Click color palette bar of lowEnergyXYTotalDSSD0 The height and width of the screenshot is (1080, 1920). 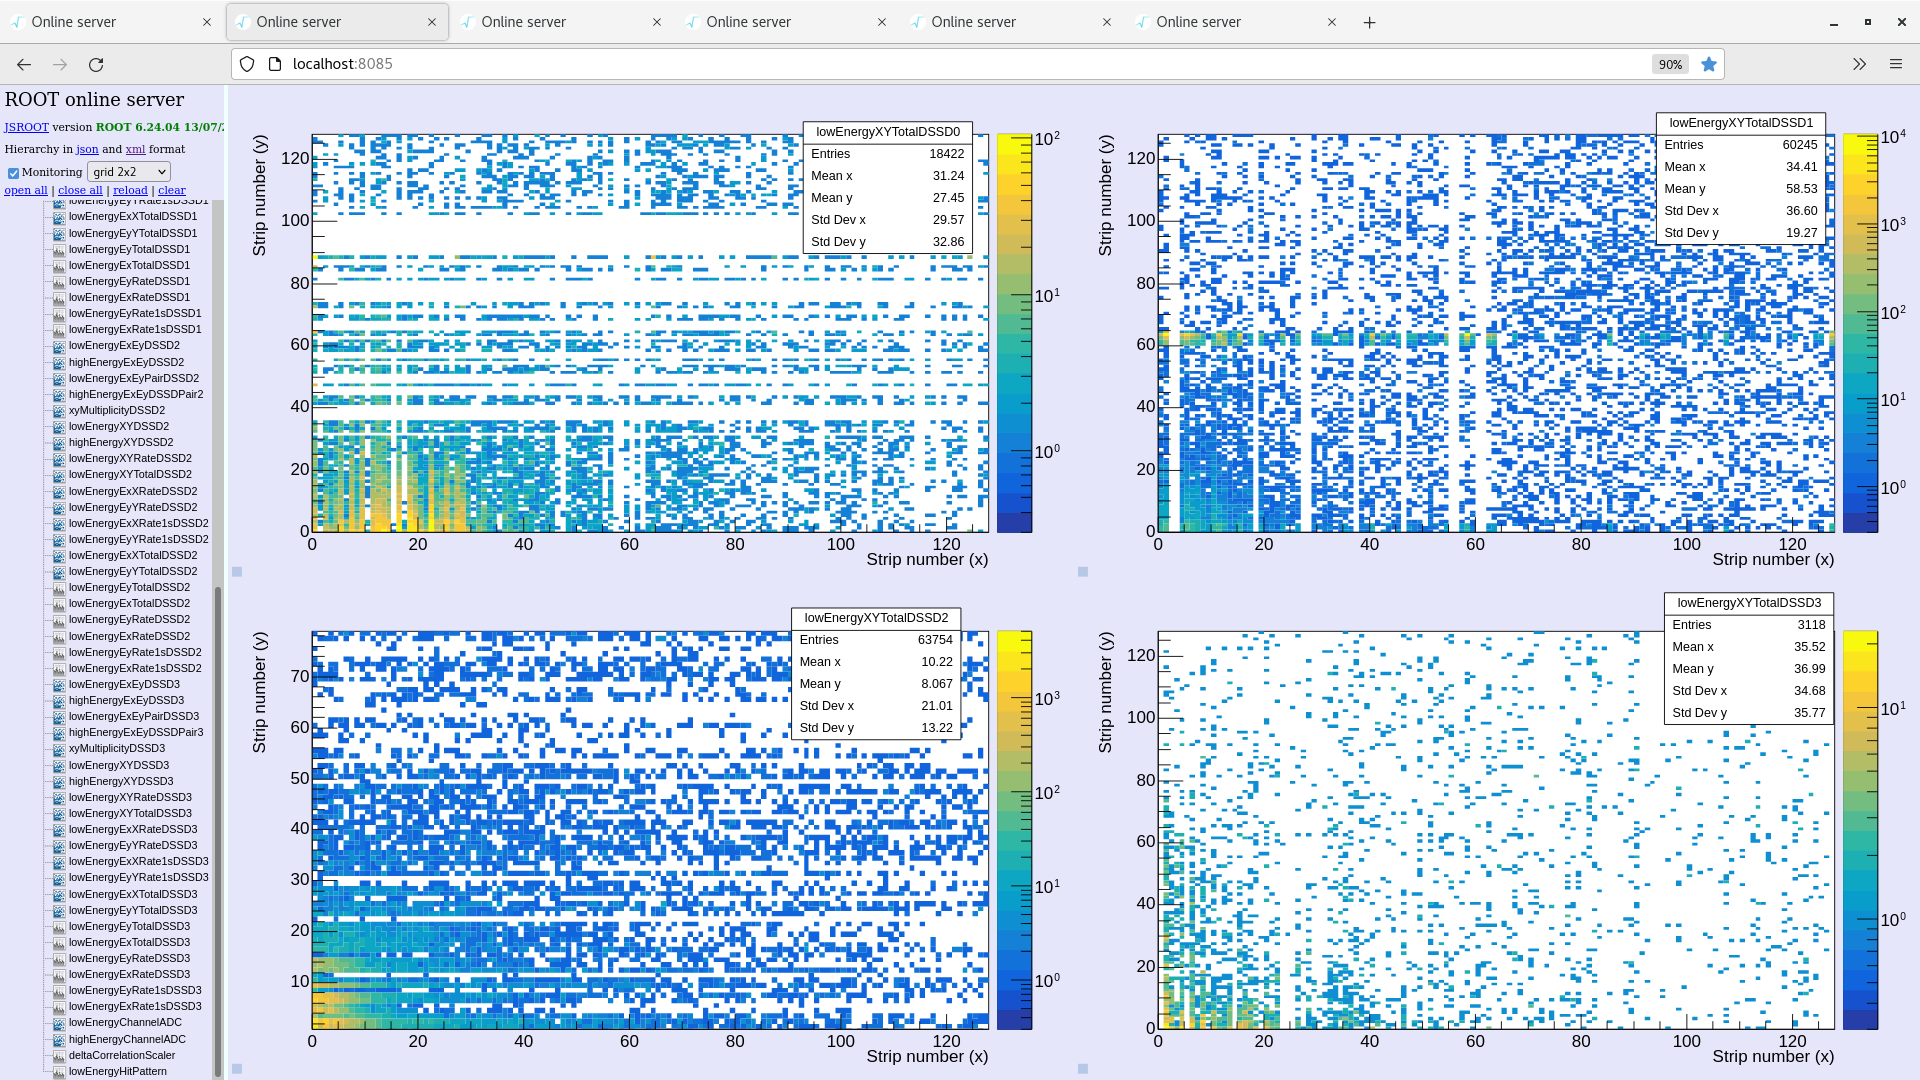[1013, 333]
